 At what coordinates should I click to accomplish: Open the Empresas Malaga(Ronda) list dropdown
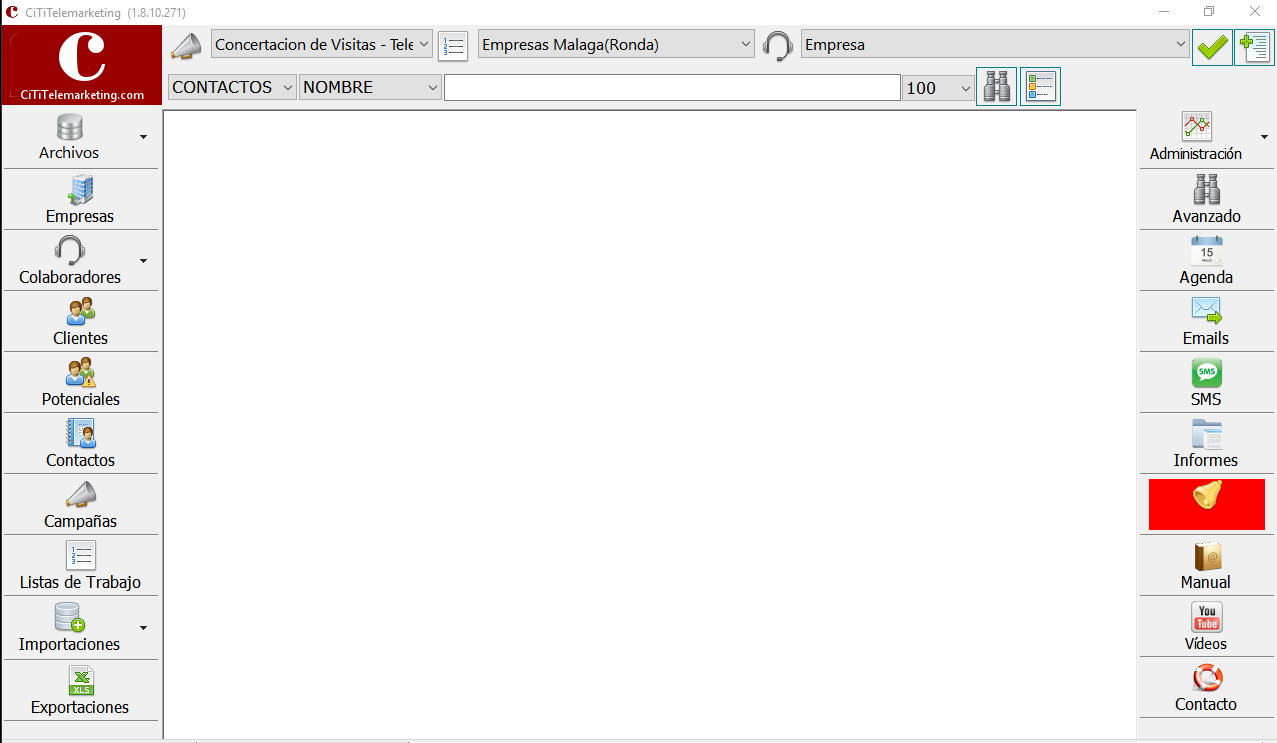click(617, 44)
